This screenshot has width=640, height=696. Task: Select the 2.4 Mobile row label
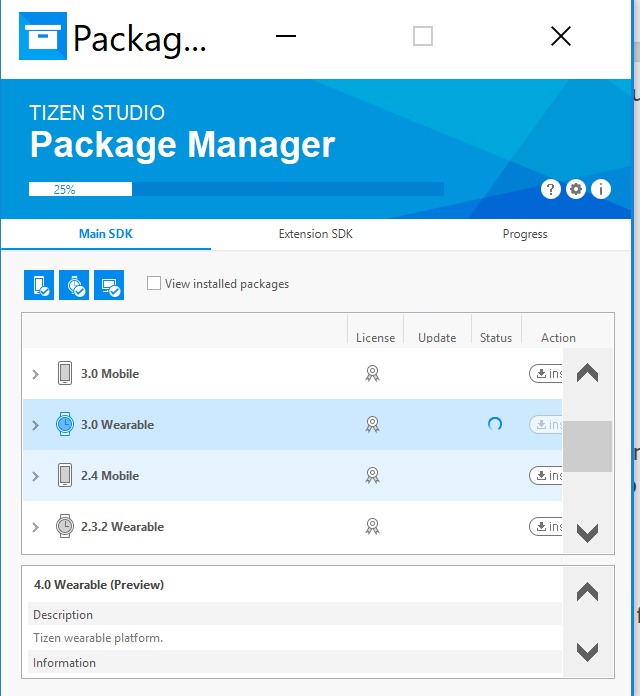click(x=110, y=476)
